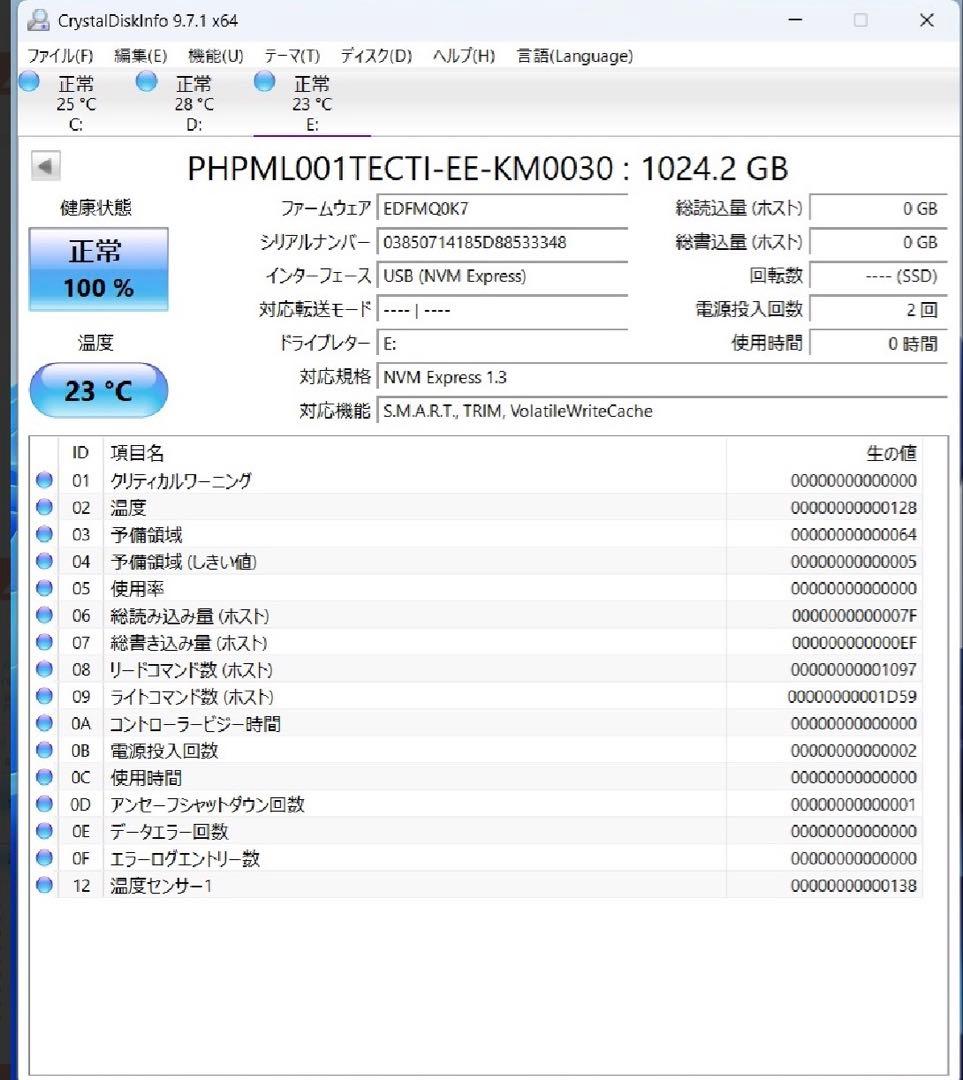Click the blue indicator for drive E:
963x1080 pixels.
(263, 81)
